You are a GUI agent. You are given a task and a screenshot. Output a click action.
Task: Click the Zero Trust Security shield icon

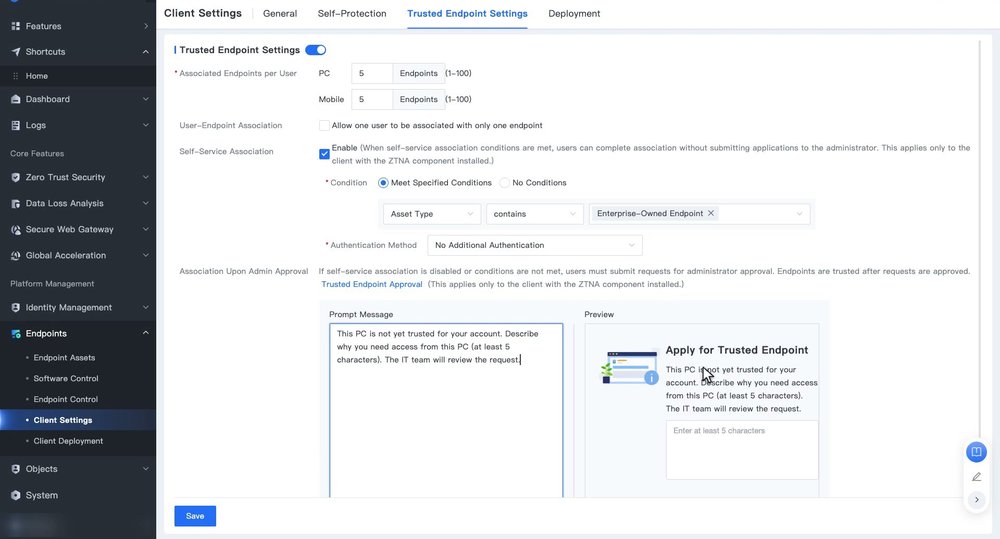point(15,177)
